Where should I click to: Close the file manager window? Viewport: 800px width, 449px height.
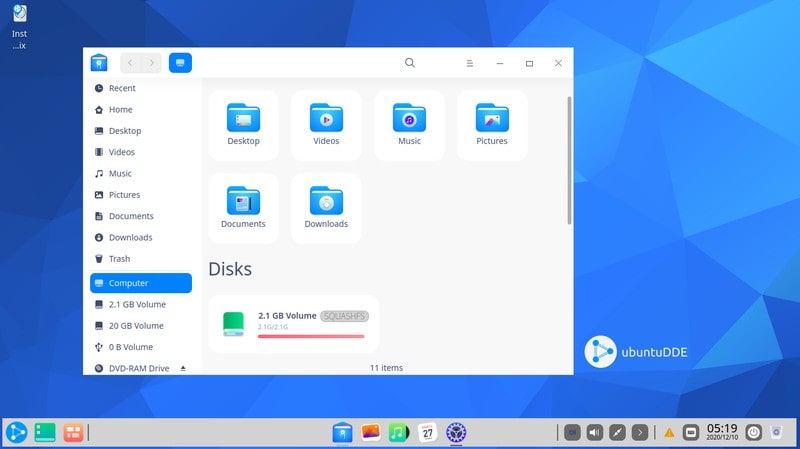[x=559, y=63]
